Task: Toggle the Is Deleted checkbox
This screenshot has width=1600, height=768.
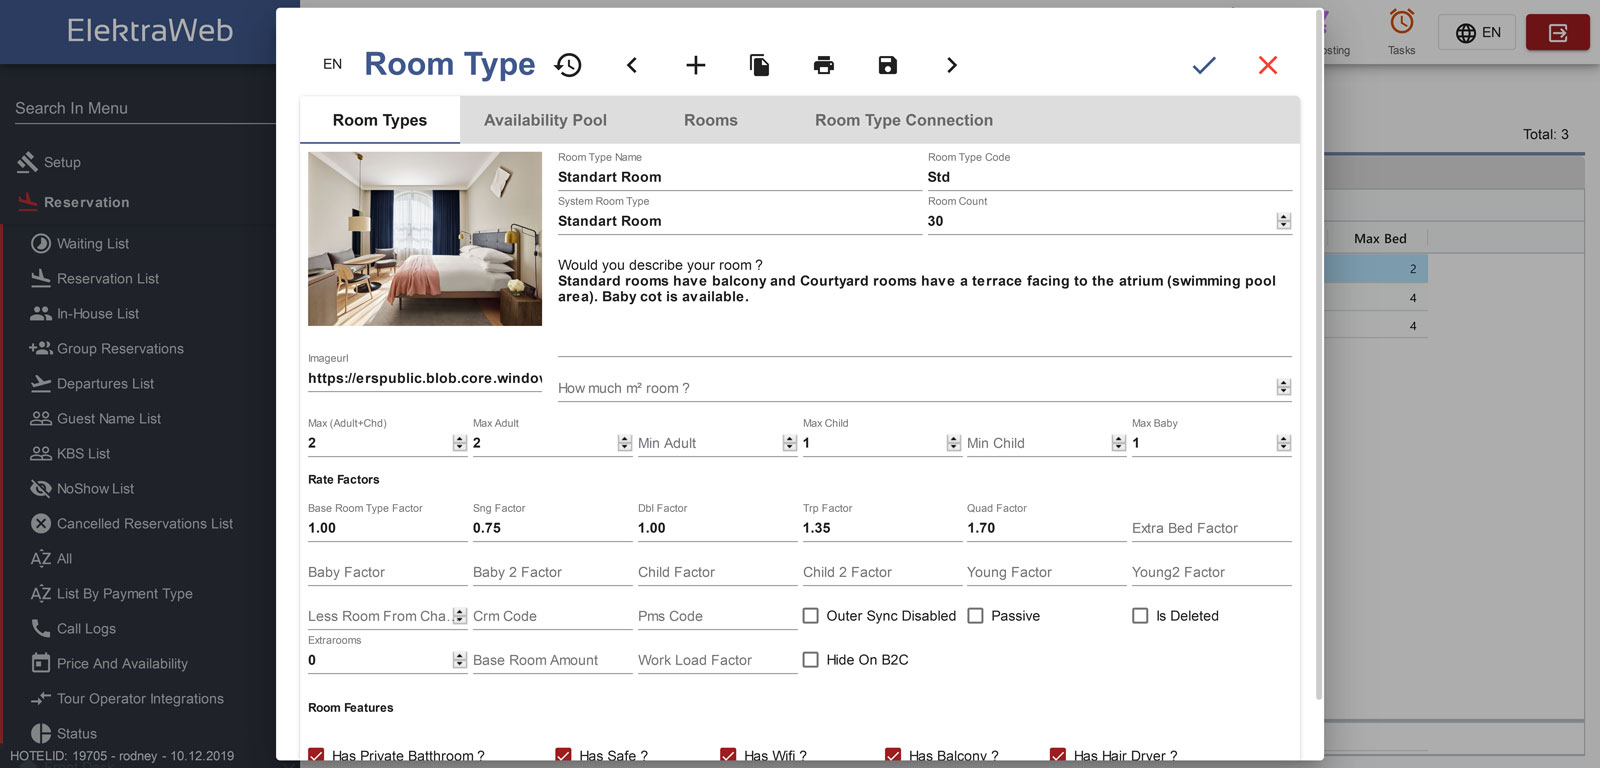Action: pyautogui.click(x=1140, y=616)
